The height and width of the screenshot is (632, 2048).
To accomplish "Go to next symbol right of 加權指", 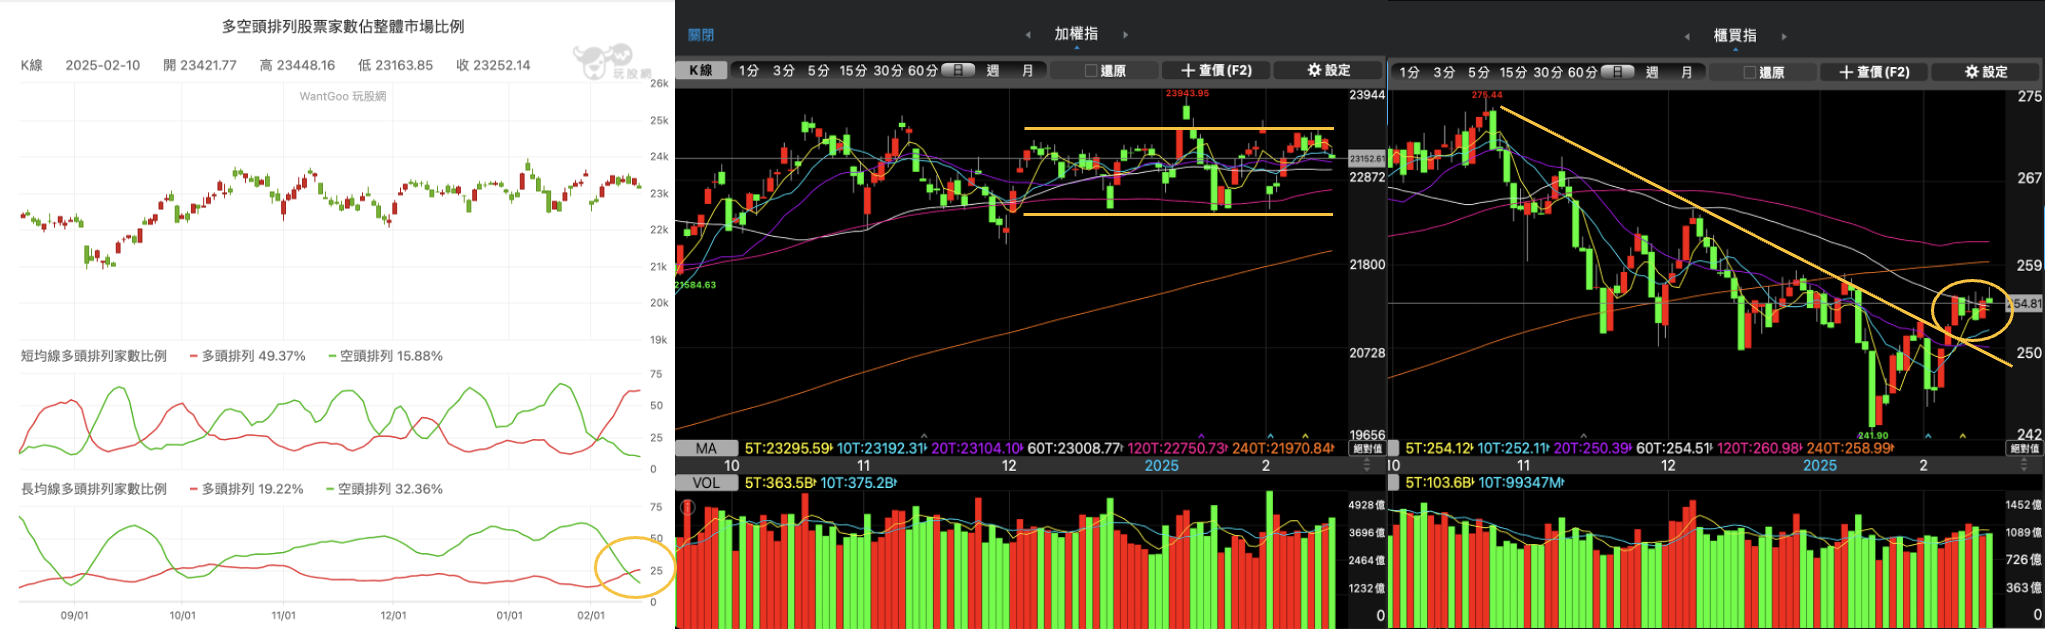I will (x=1125, y=35).
